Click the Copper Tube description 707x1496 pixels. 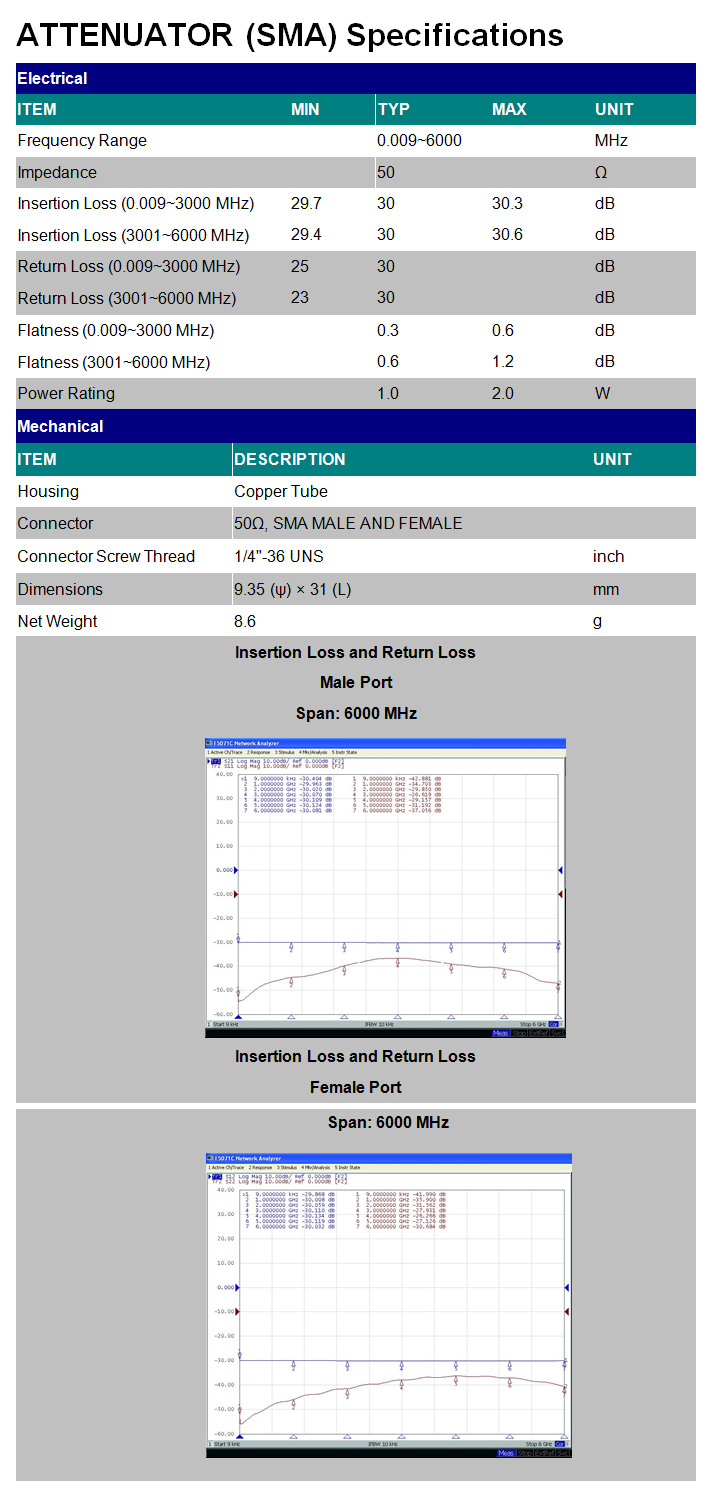pyautogui.click(x=281, y=491)
